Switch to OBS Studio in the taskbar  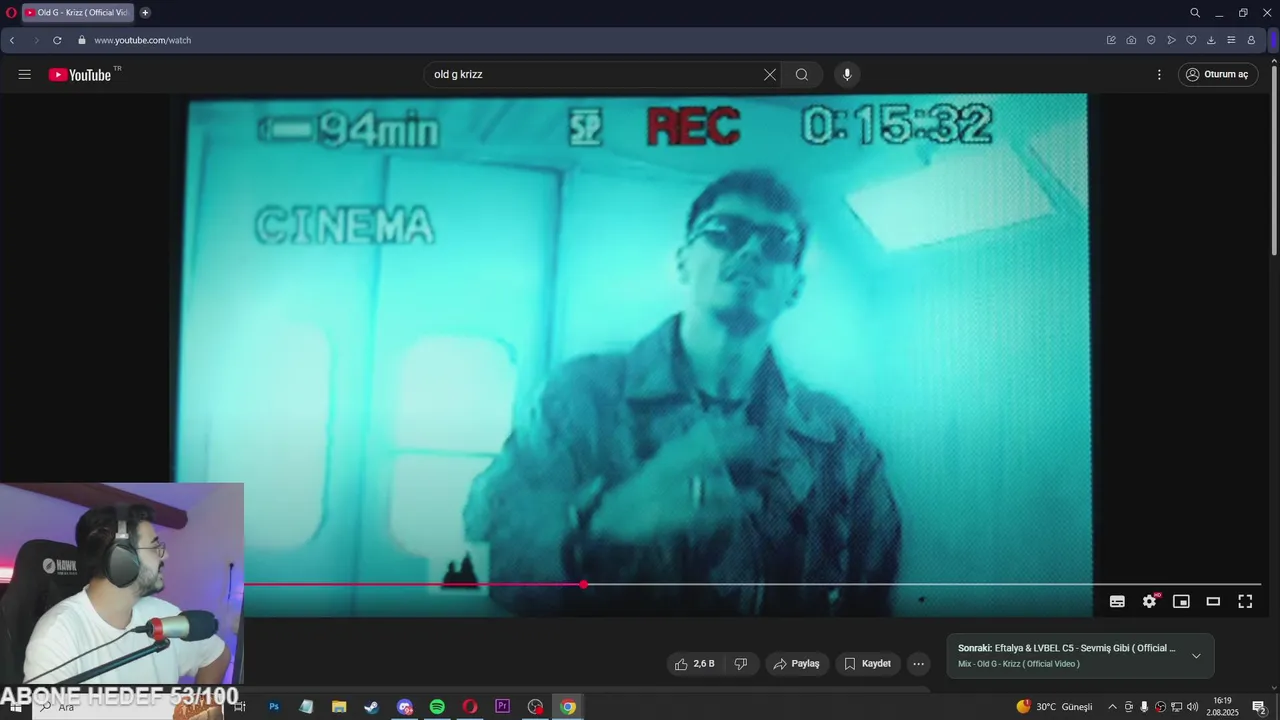coord(535,707)
